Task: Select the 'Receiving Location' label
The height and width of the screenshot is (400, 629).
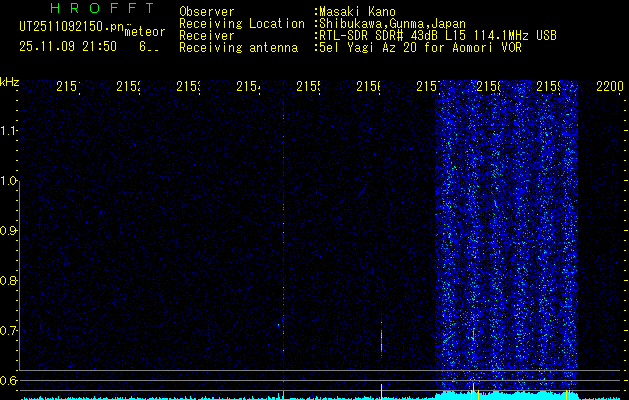Action: (x=242, y=24)
